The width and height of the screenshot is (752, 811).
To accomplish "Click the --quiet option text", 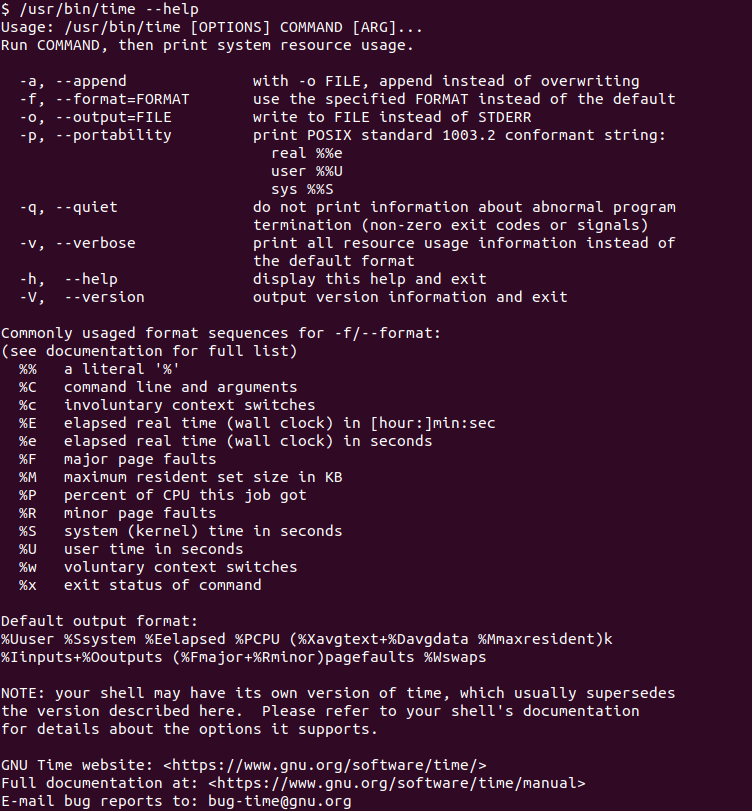I will (x=86, y=207).
